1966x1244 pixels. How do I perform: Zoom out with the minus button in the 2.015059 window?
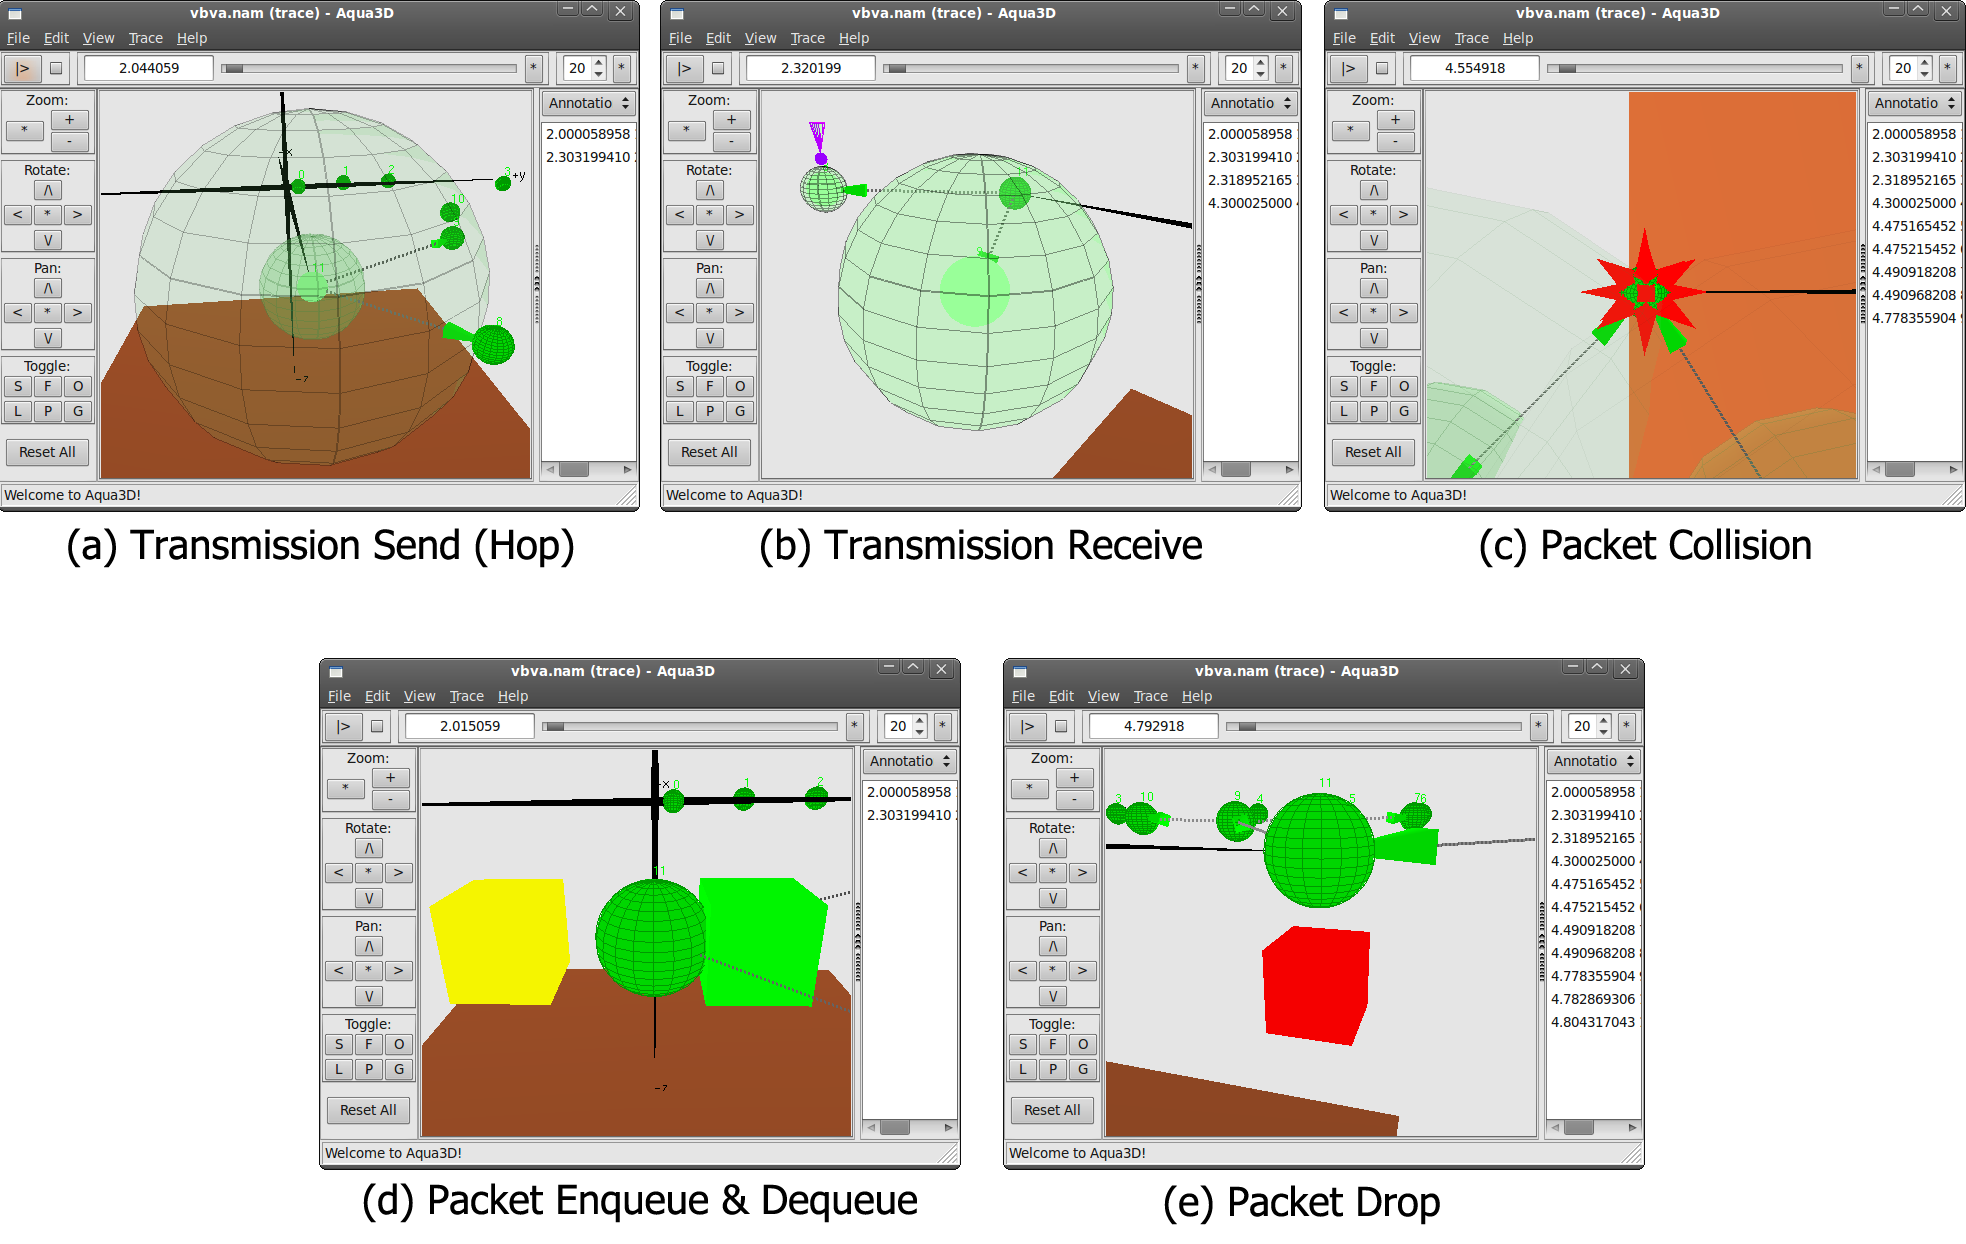390,799
